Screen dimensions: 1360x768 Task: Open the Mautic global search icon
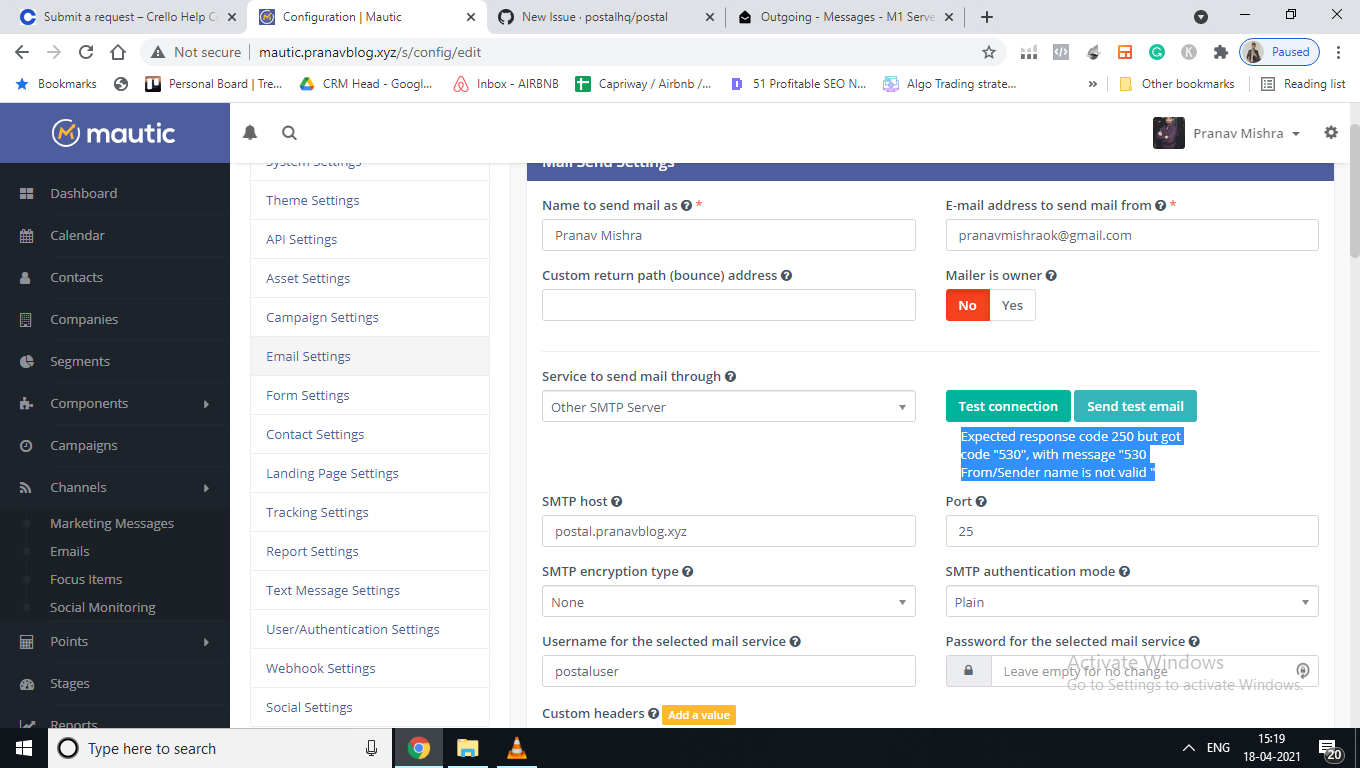tap(289, 132)
